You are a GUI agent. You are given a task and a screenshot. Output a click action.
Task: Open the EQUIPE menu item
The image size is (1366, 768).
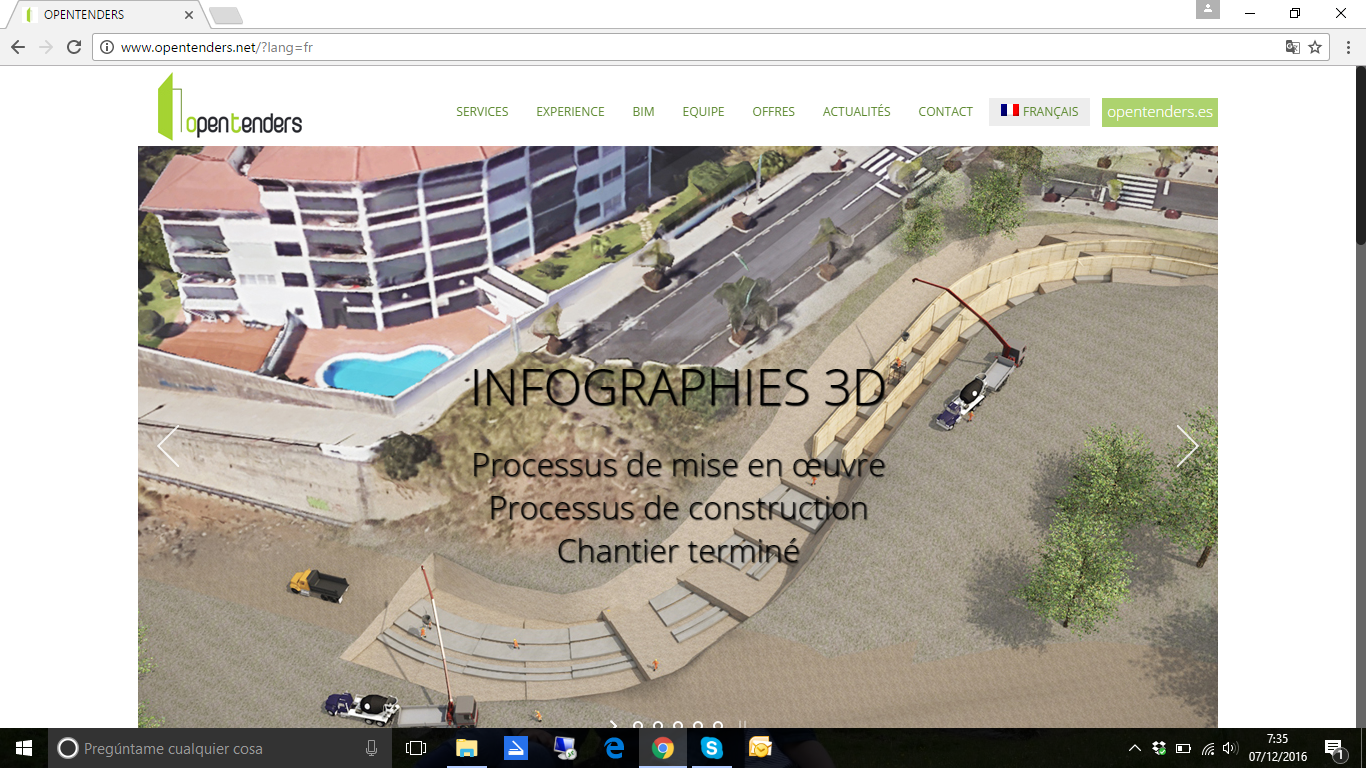click(x=703, y=112)
